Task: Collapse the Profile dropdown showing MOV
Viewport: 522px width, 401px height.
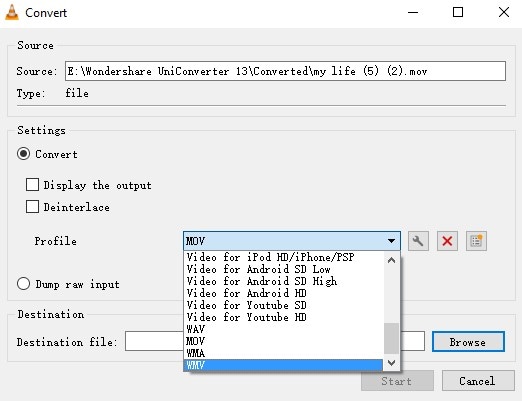Action: point(292,241)
